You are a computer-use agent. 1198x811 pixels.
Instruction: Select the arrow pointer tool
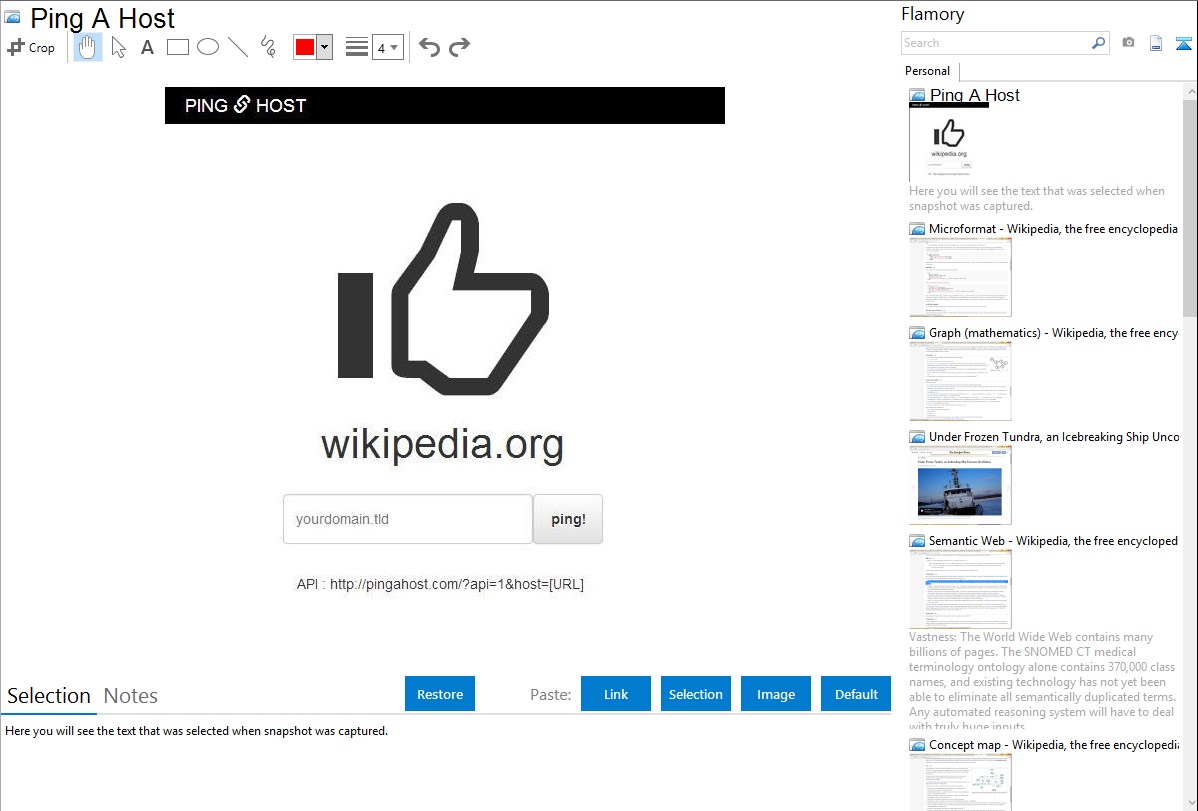(118, 47)
